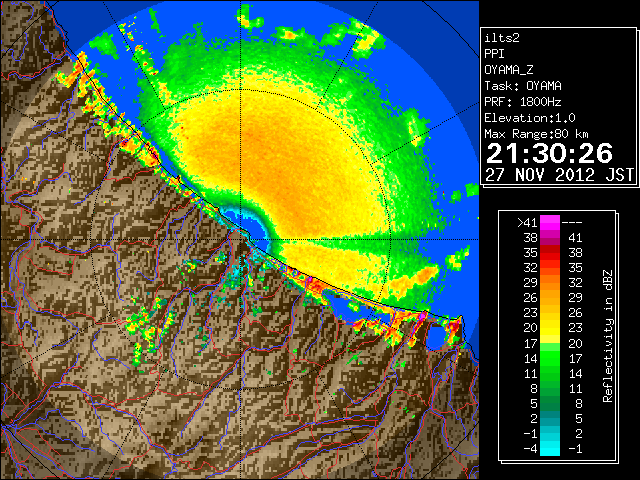Click the 'Max Range:80 km' line
The width and height of the screenshot is (640, 480).
tap(536, 134)
